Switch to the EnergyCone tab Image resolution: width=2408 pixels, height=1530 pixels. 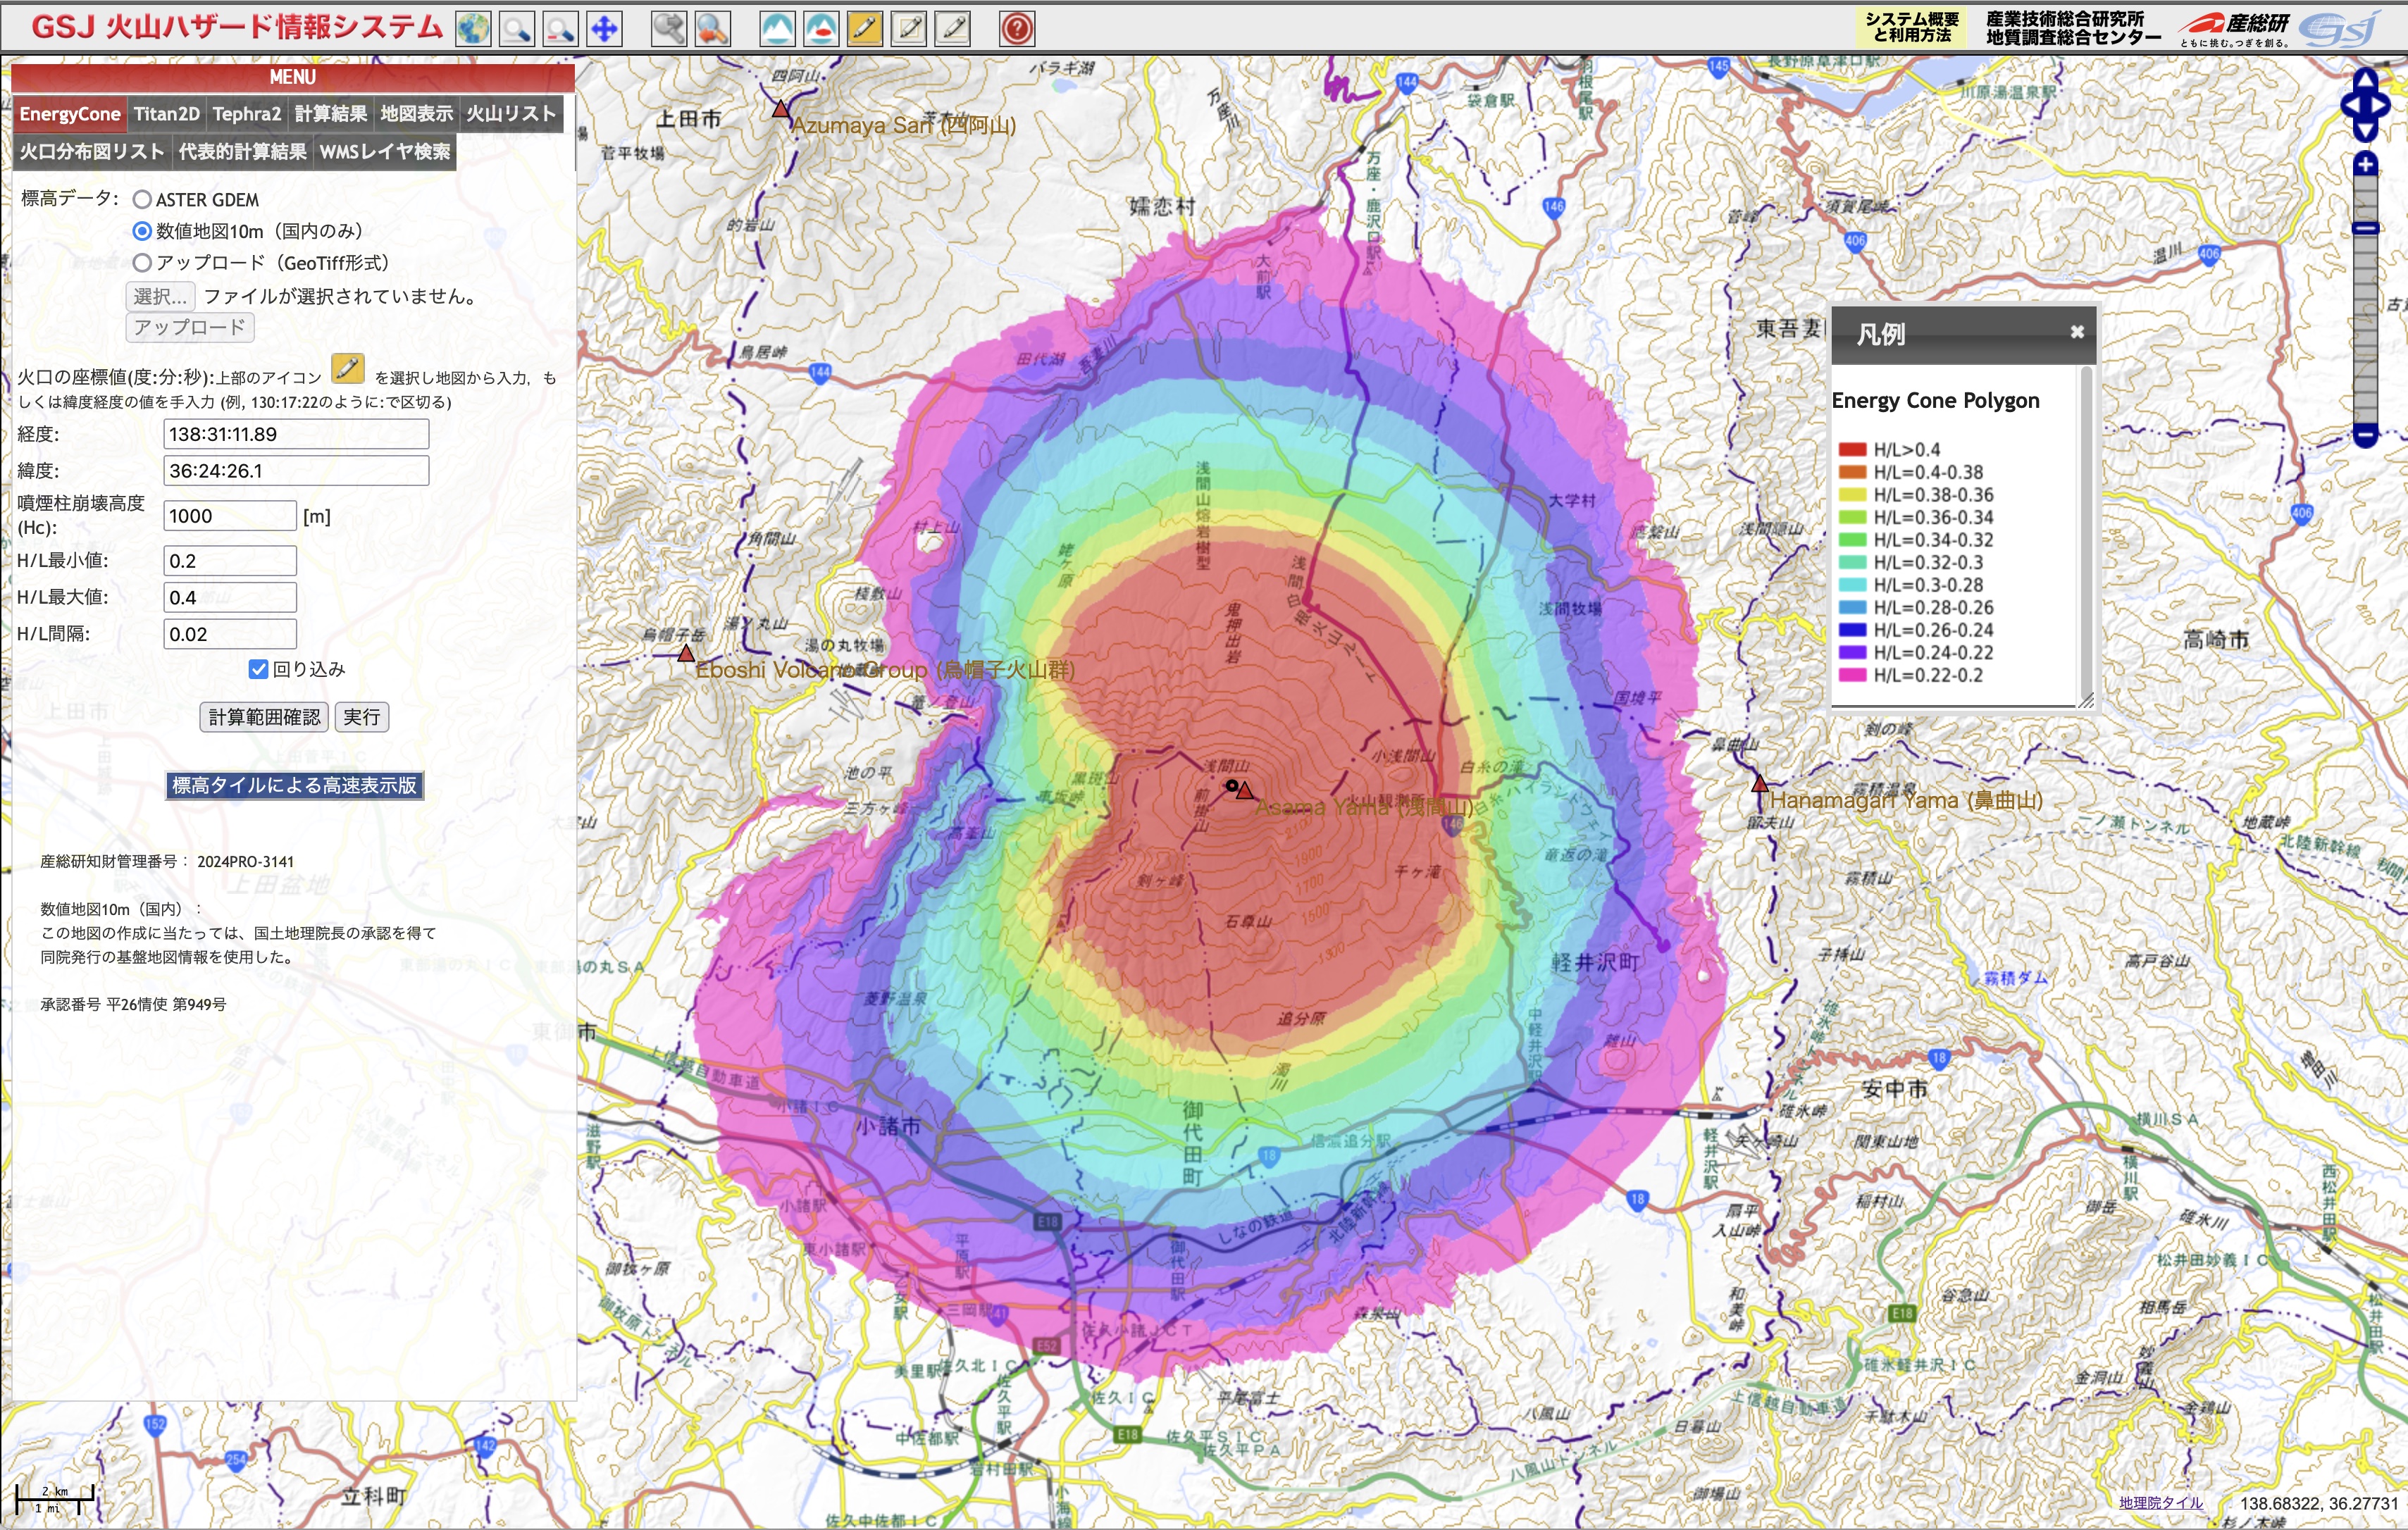pos(70,114)
